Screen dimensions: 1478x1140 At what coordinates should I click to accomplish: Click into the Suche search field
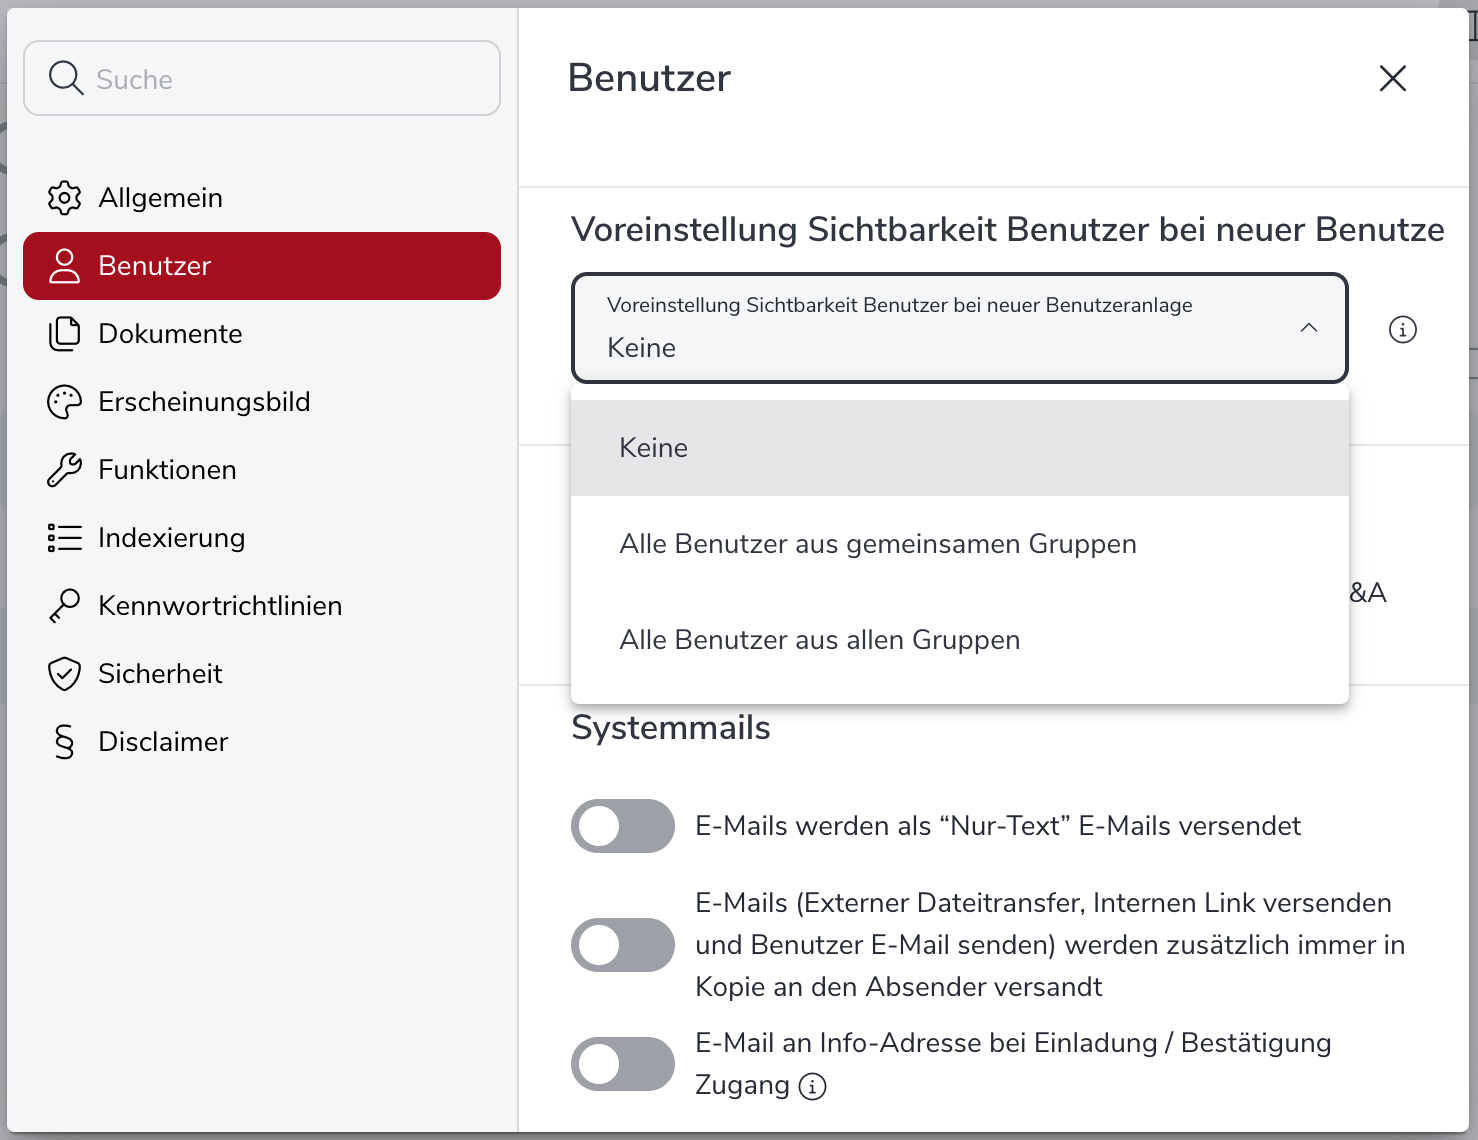tap(280, 79)
